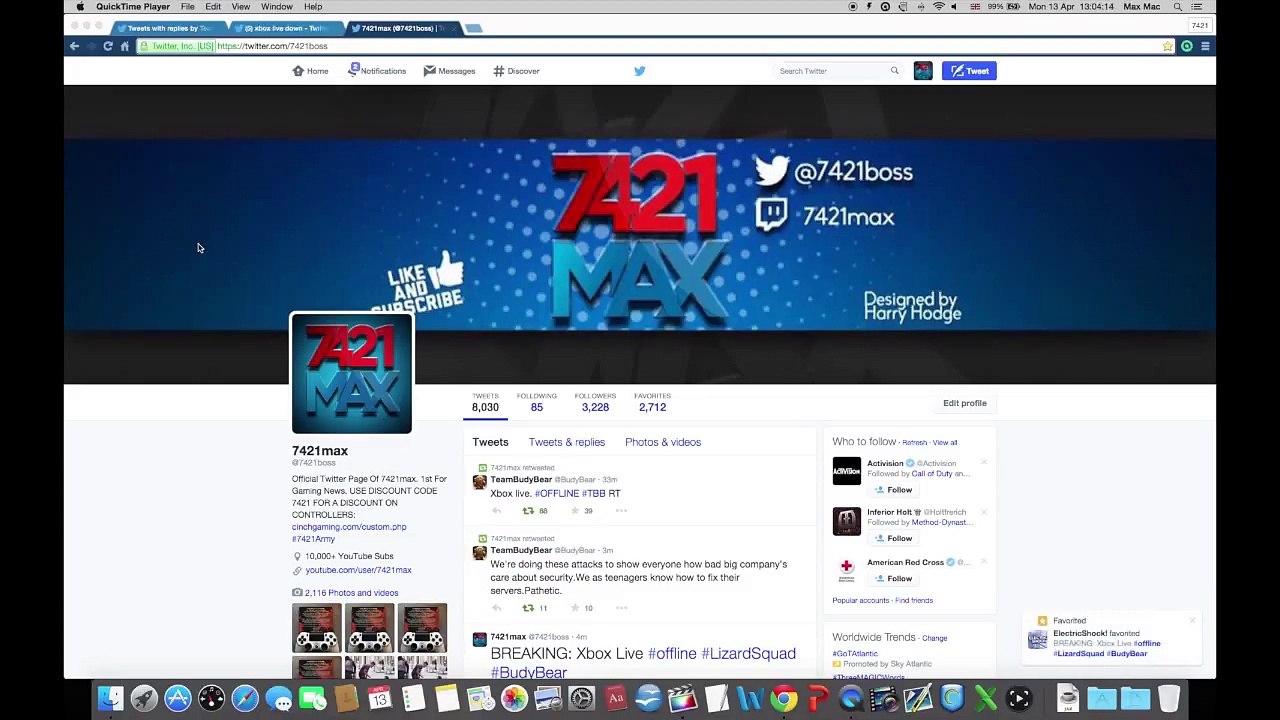Open the #GoTAtlantic trend
The image size is (1280, 720).
coord(855,654)
